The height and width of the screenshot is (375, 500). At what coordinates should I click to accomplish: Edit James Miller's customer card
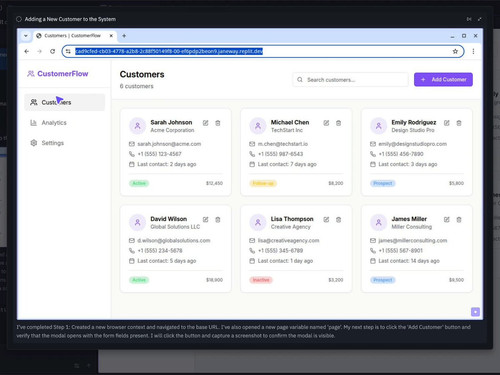(x=447, y=220)
